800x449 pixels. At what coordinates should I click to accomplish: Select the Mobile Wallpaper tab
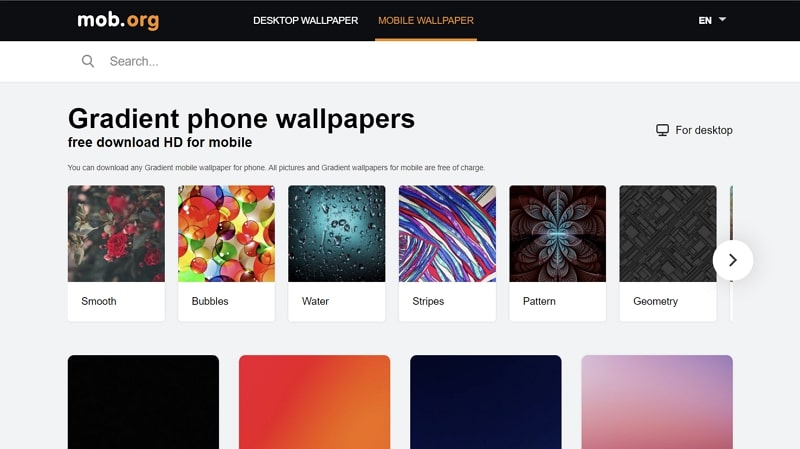click(x=426, y=20)
